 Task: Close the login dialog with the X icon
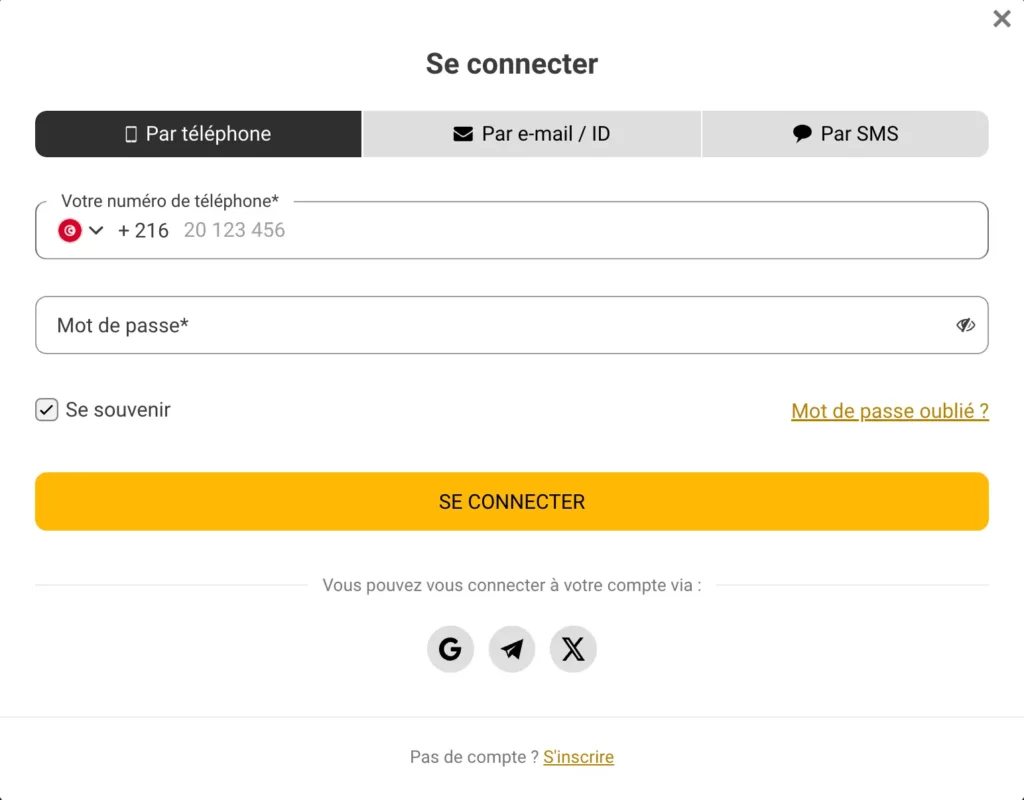point(1001,18)
